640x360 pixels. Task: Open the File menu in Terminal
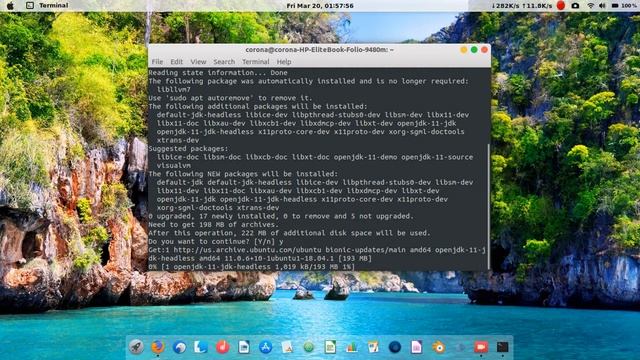pyautogui.click(x=157, y=62)
